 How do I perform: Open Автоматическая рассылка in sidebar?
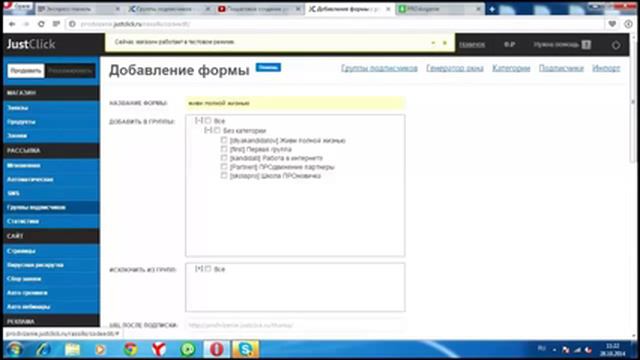pos(51,180)
